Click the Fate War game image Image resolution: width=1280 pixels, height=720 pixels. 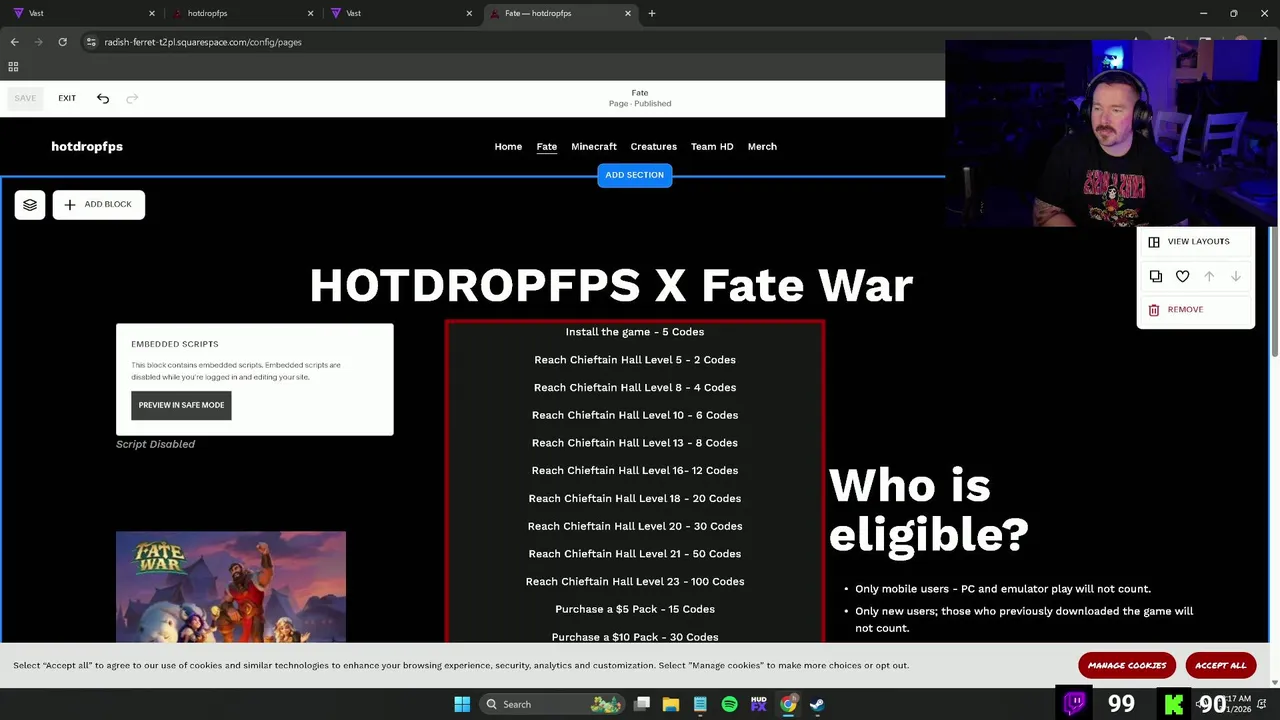tap(231, 587)
